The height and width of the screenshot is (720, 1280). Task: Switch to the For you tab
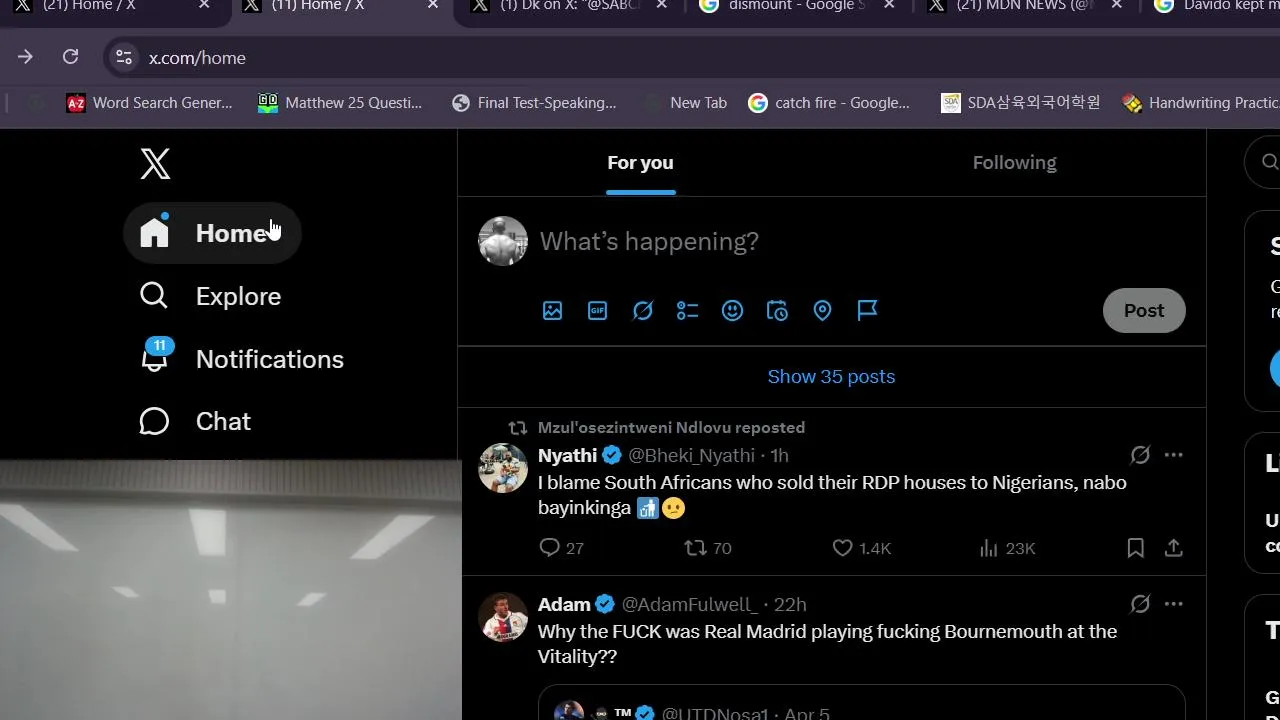(x=640, y=163)
